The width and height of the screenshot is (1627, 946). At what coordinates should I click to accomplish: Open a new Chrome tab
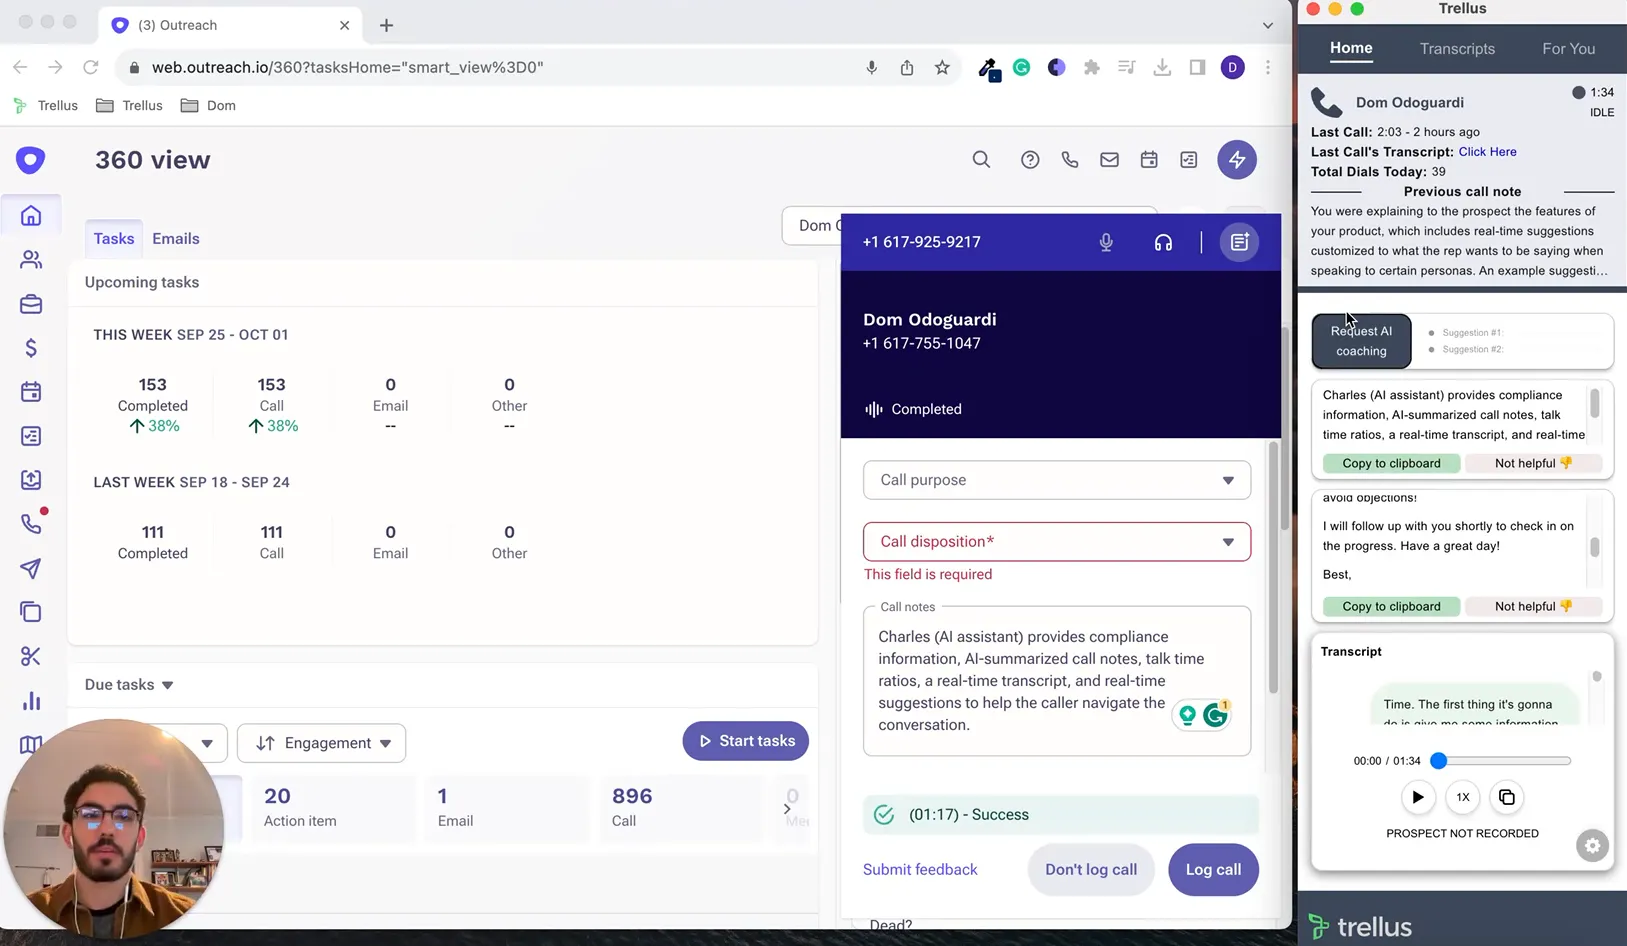click(386, 25)
